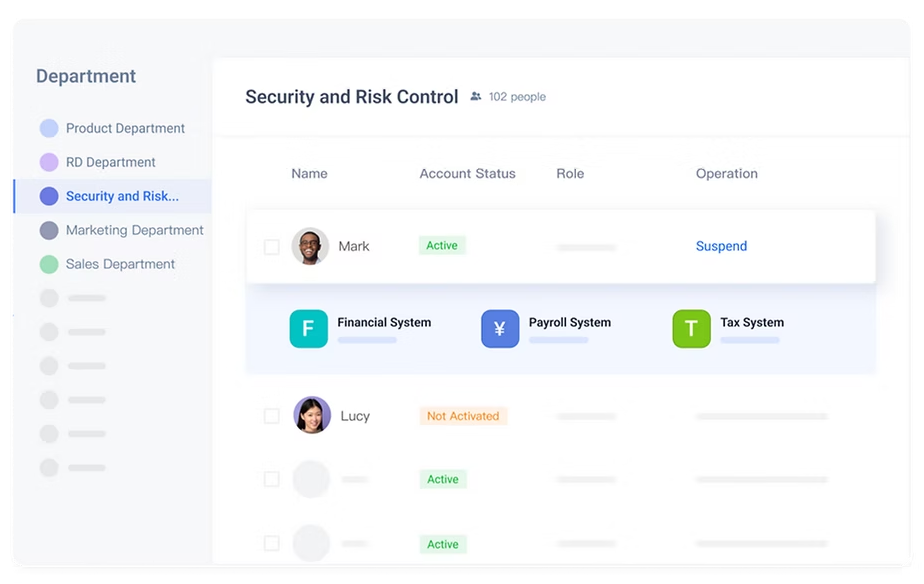Click the Department sidebar heading
The width and height of the screenshot is (924, 584).
pyautogui.click(x=86, y=76)
